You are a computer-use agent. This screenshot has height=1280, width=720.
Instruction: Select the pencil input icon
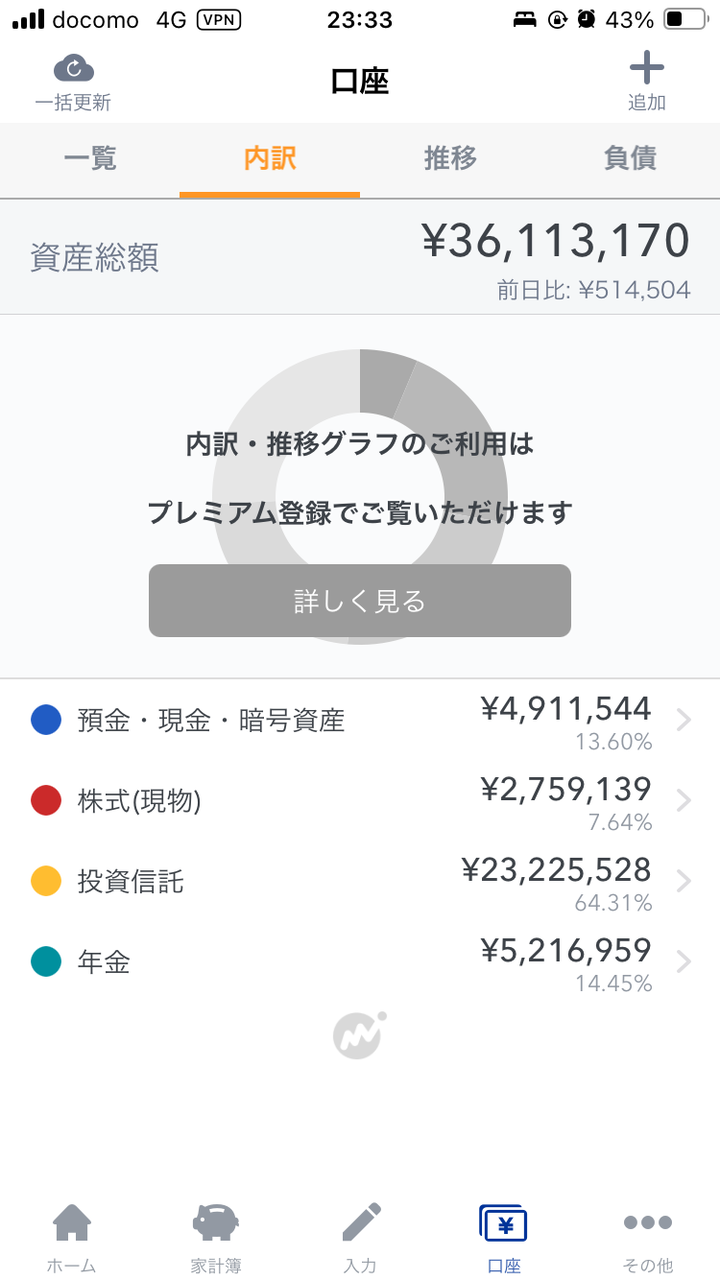360,1222
